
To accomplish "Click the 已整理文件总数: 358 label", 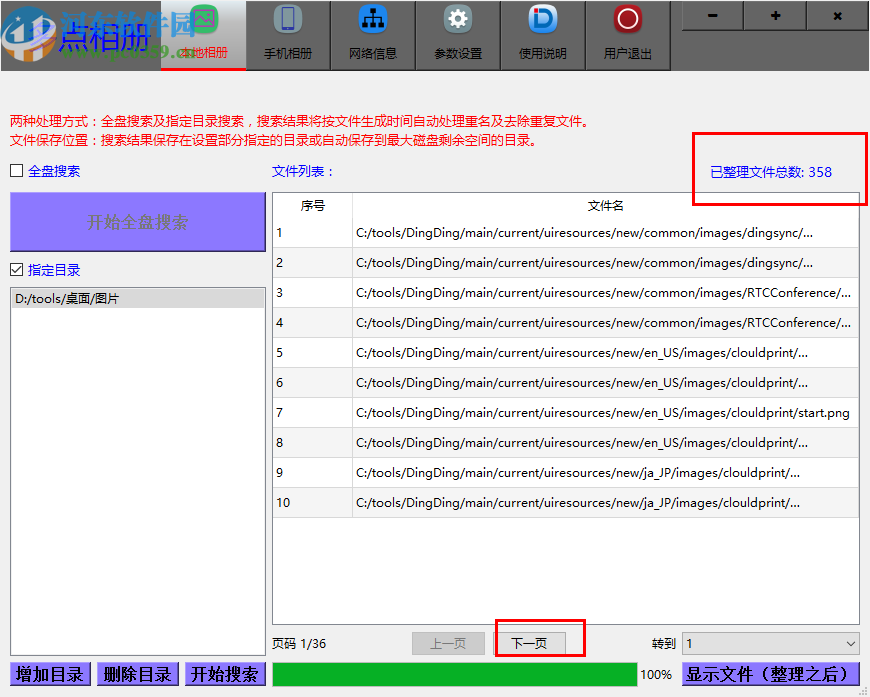I will point(771,172).
